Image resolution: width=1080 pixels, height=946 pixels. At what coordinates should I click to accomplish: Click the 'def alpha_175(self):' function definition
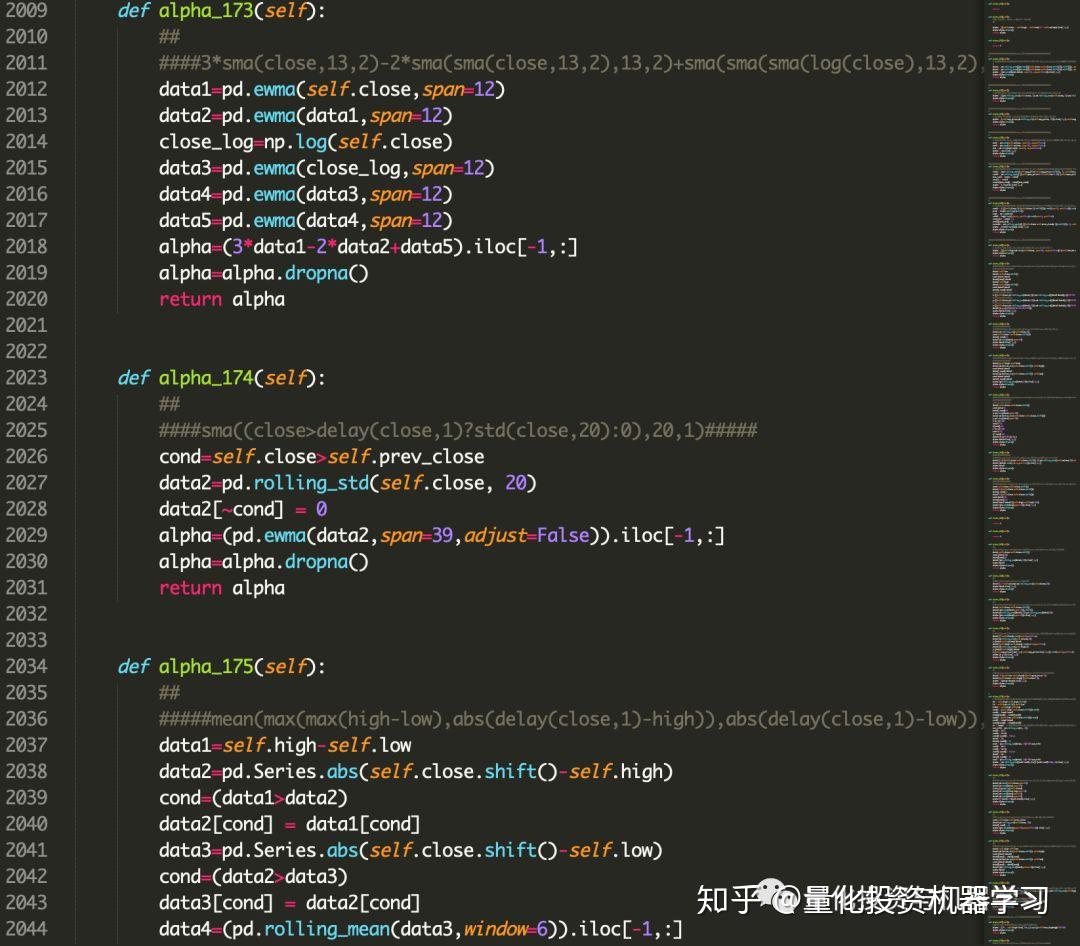click(221, 666)
